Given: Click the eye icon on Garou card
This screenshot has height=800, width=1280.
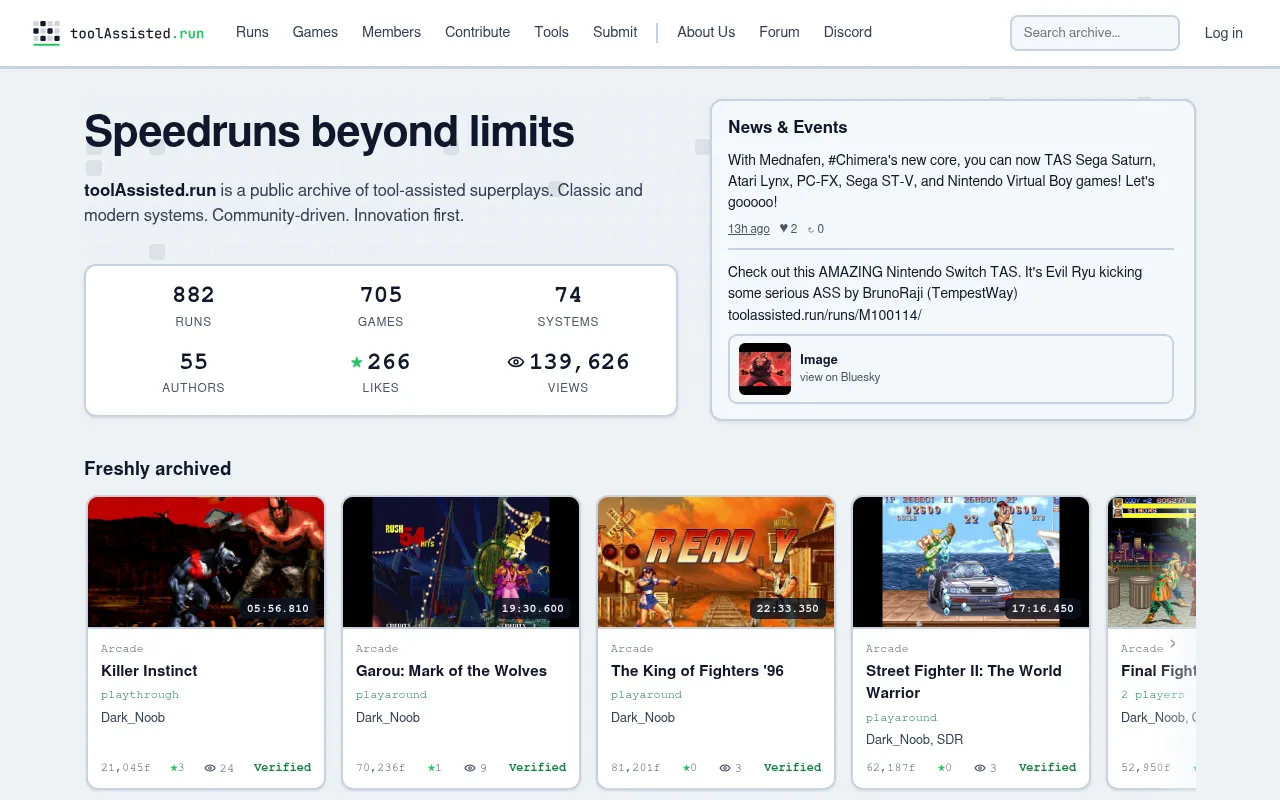Looking at the screenshot, I should pos(470,768).
